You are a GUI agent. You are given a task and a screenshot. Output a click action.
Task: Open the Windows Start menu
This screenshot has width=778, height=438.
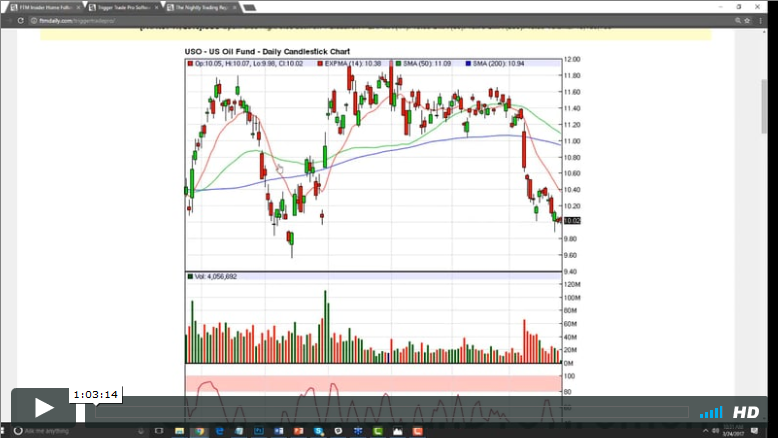pyautogui.click(x=6, y=431)
